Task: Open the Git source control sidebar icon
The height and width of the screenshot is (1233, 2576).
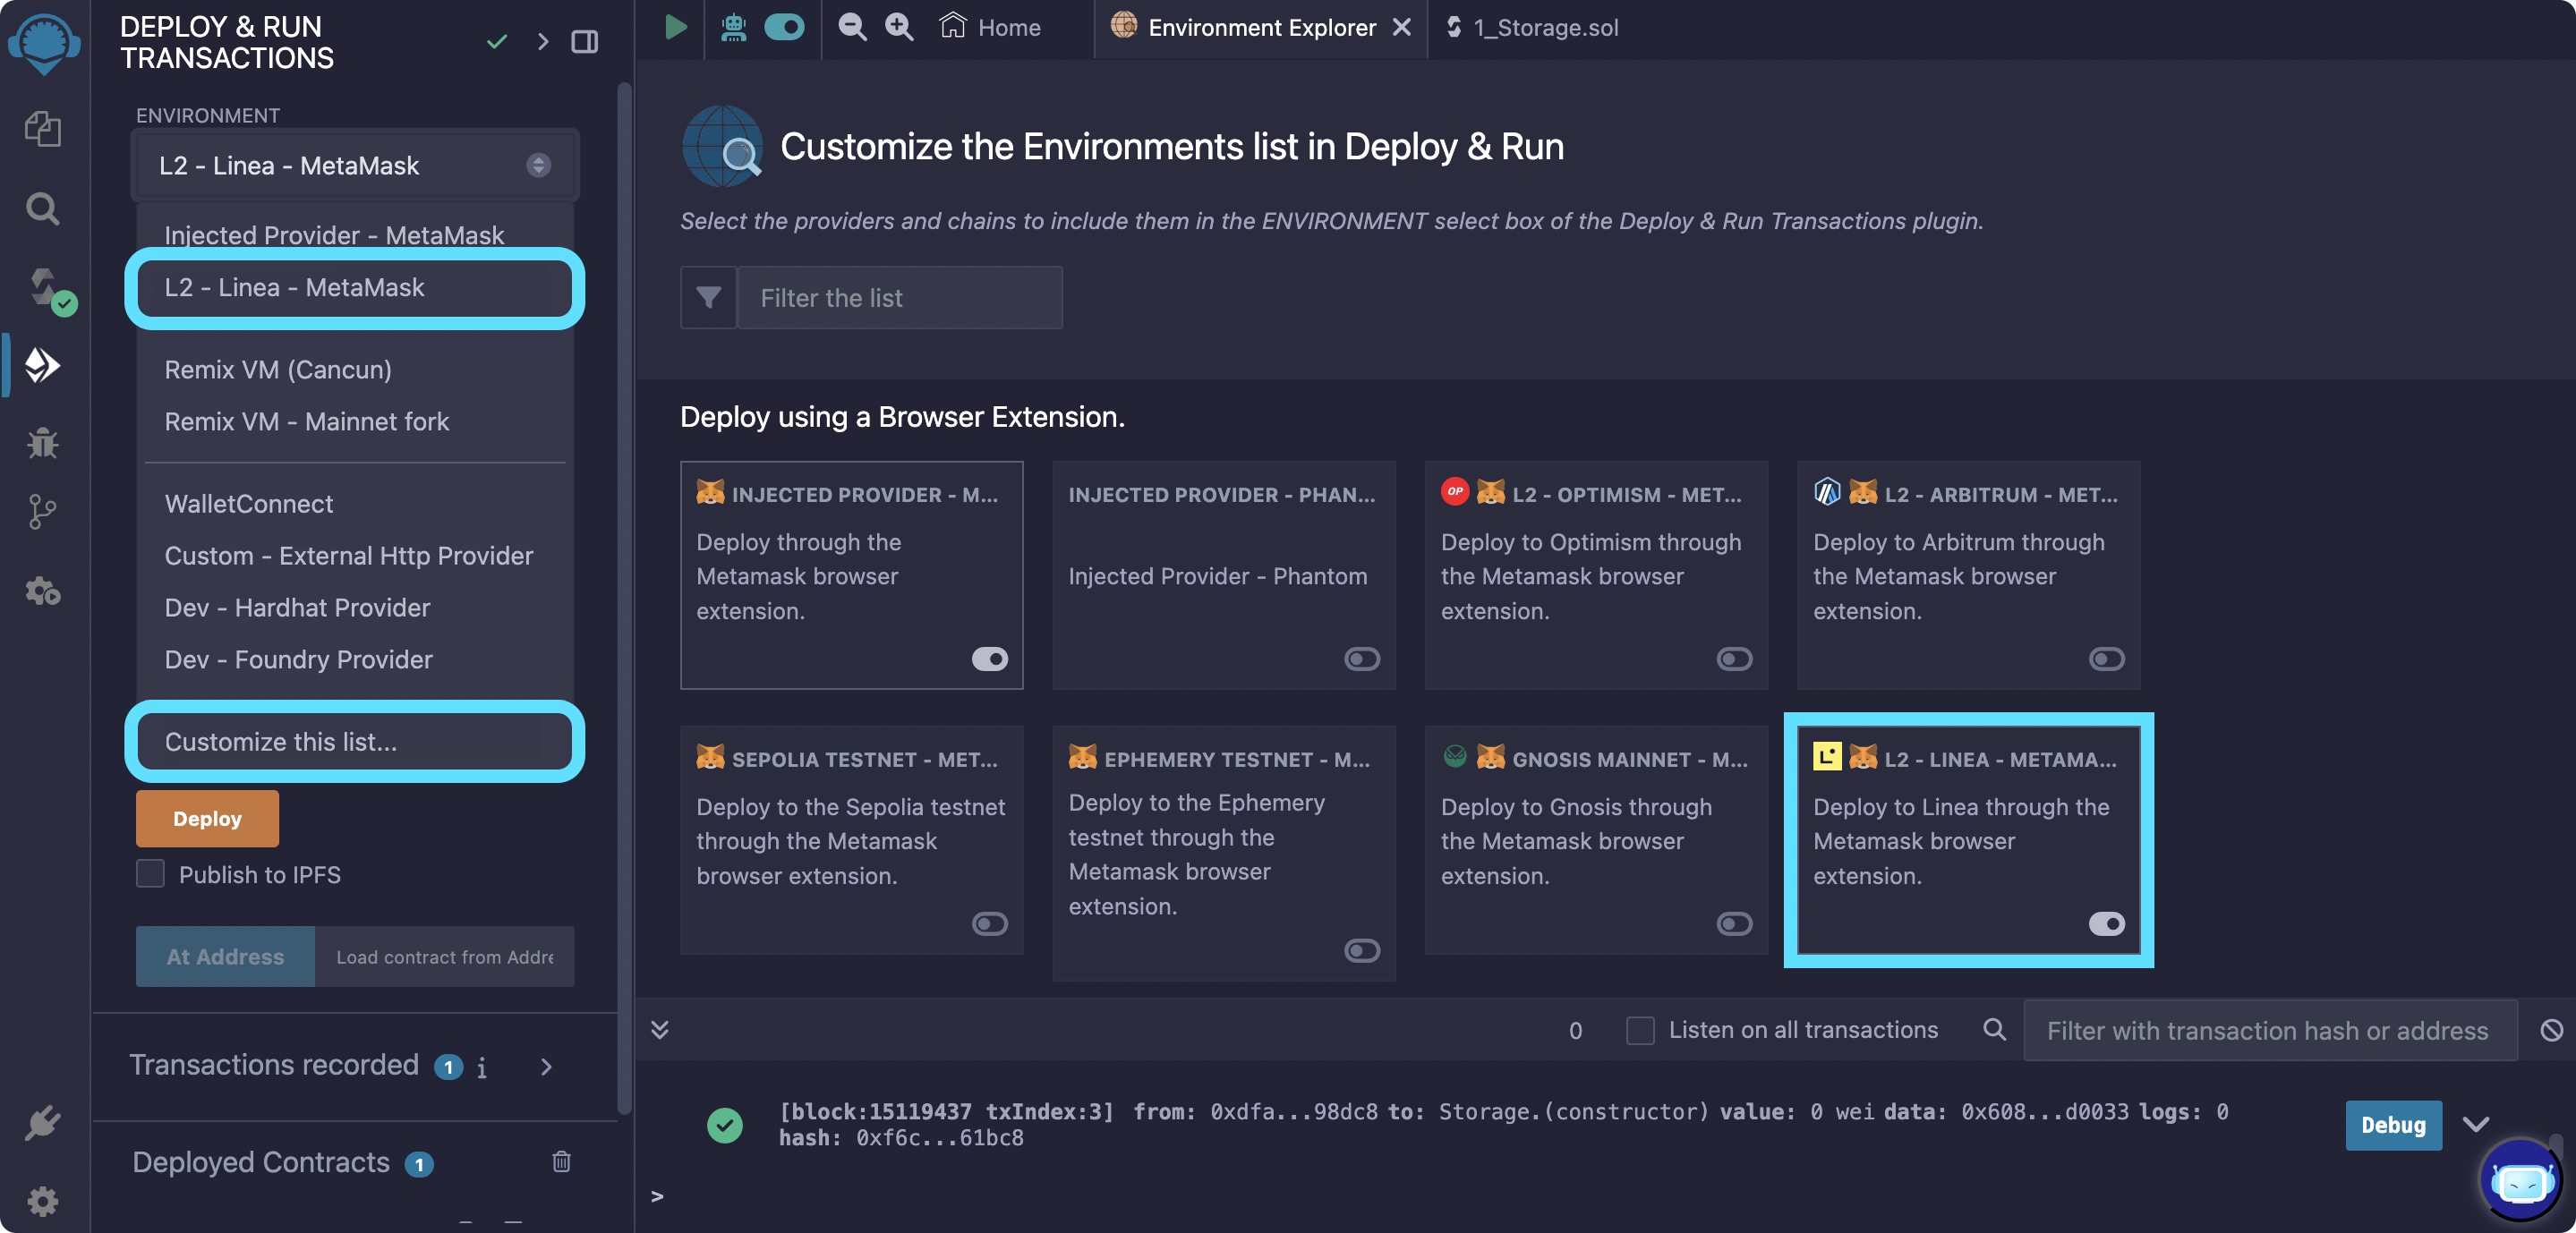Action: tap(42, 511)
